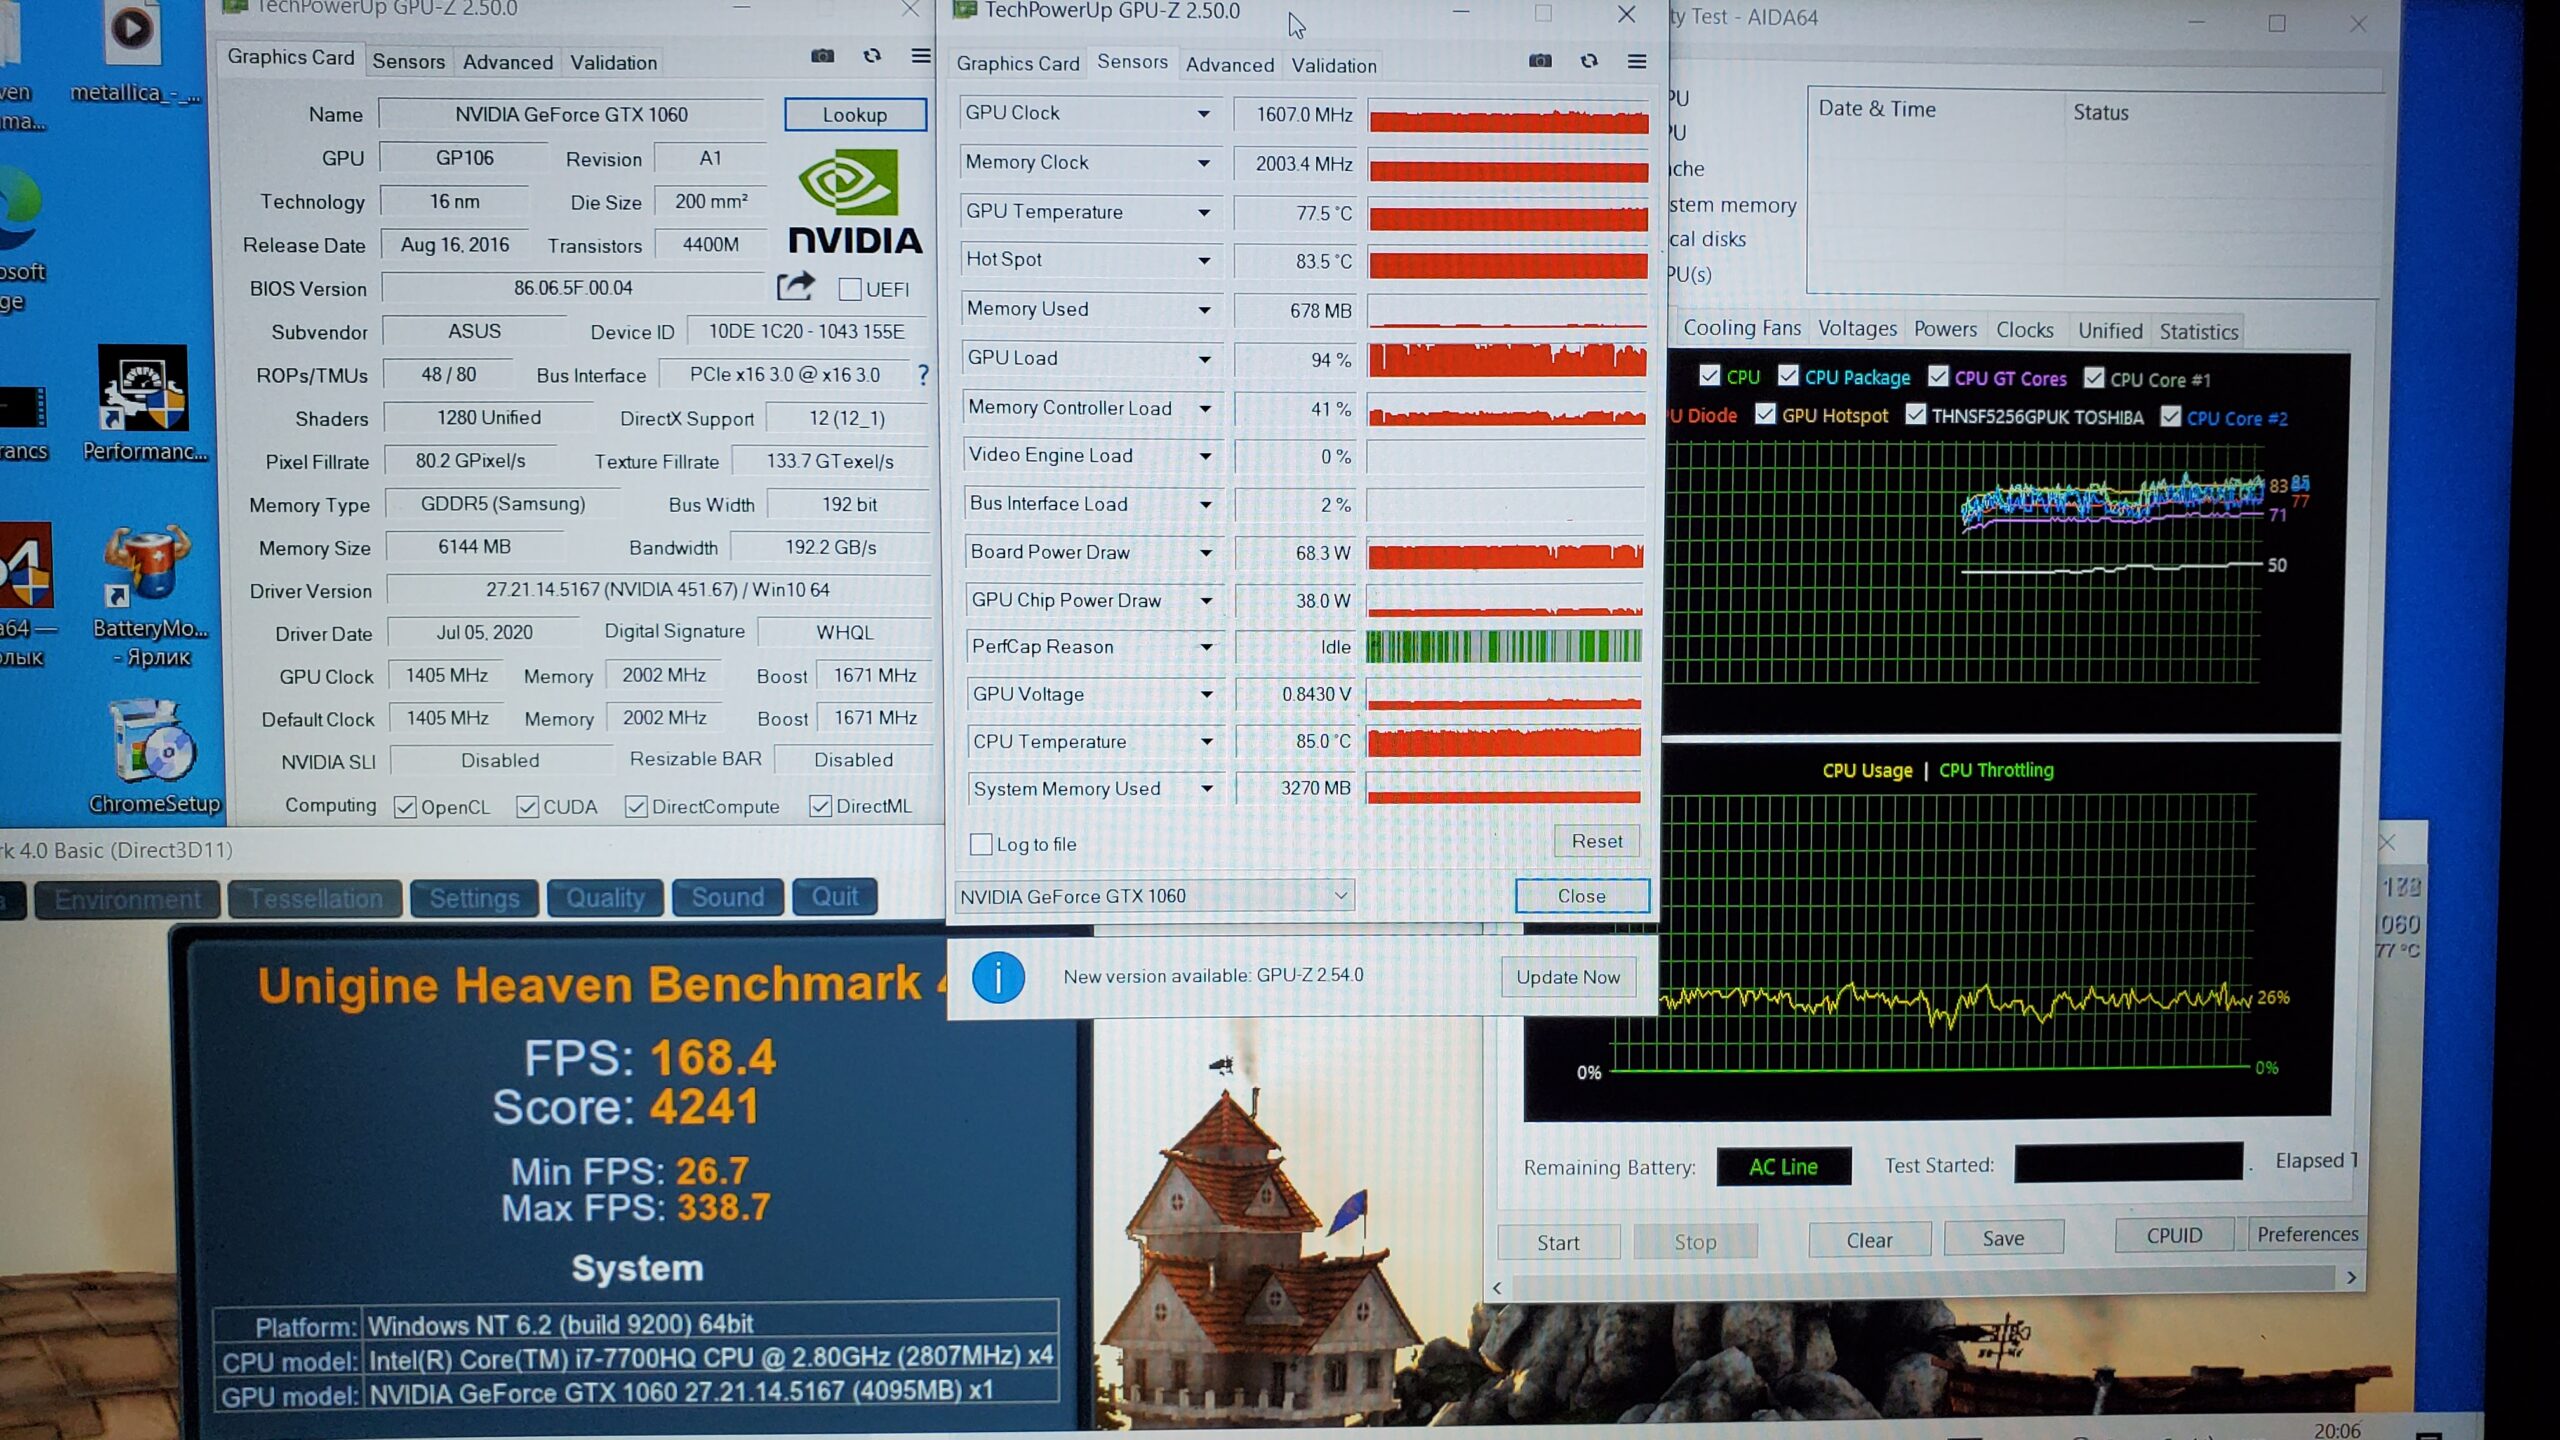Click the Tessellation button in the Heaven menu
Image resolution: width=2560 pixels, height=1440 pixels.
(315, 898)
